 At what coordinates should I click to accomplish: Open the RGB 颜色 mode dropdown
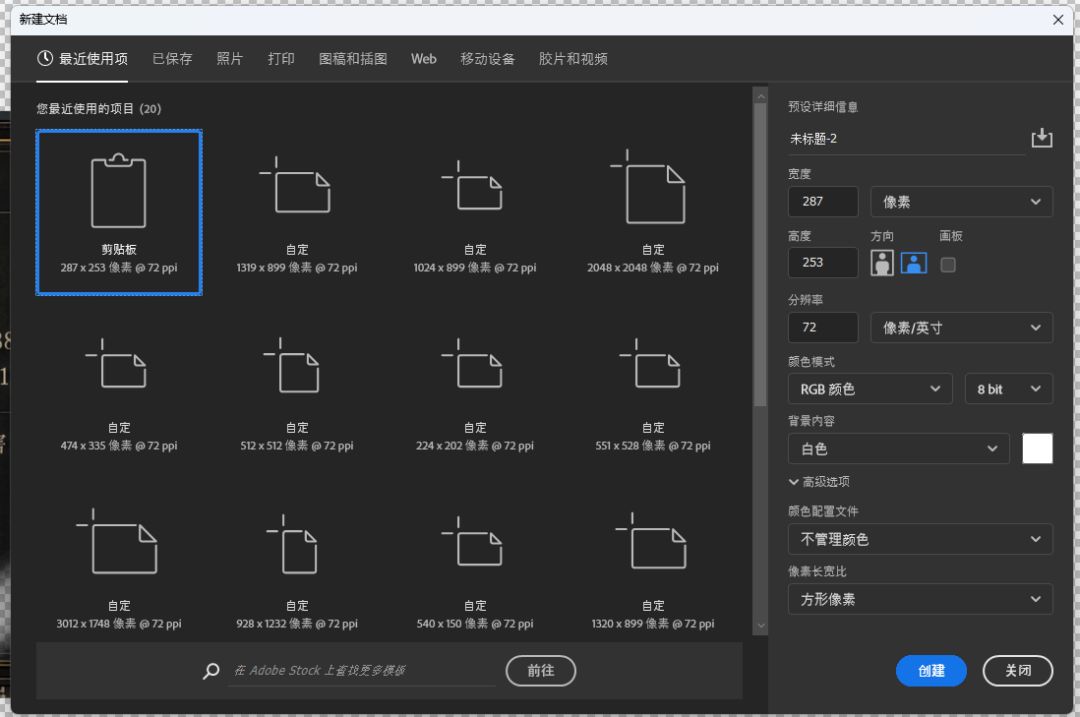pyautogui.click(x=870, y=389)
